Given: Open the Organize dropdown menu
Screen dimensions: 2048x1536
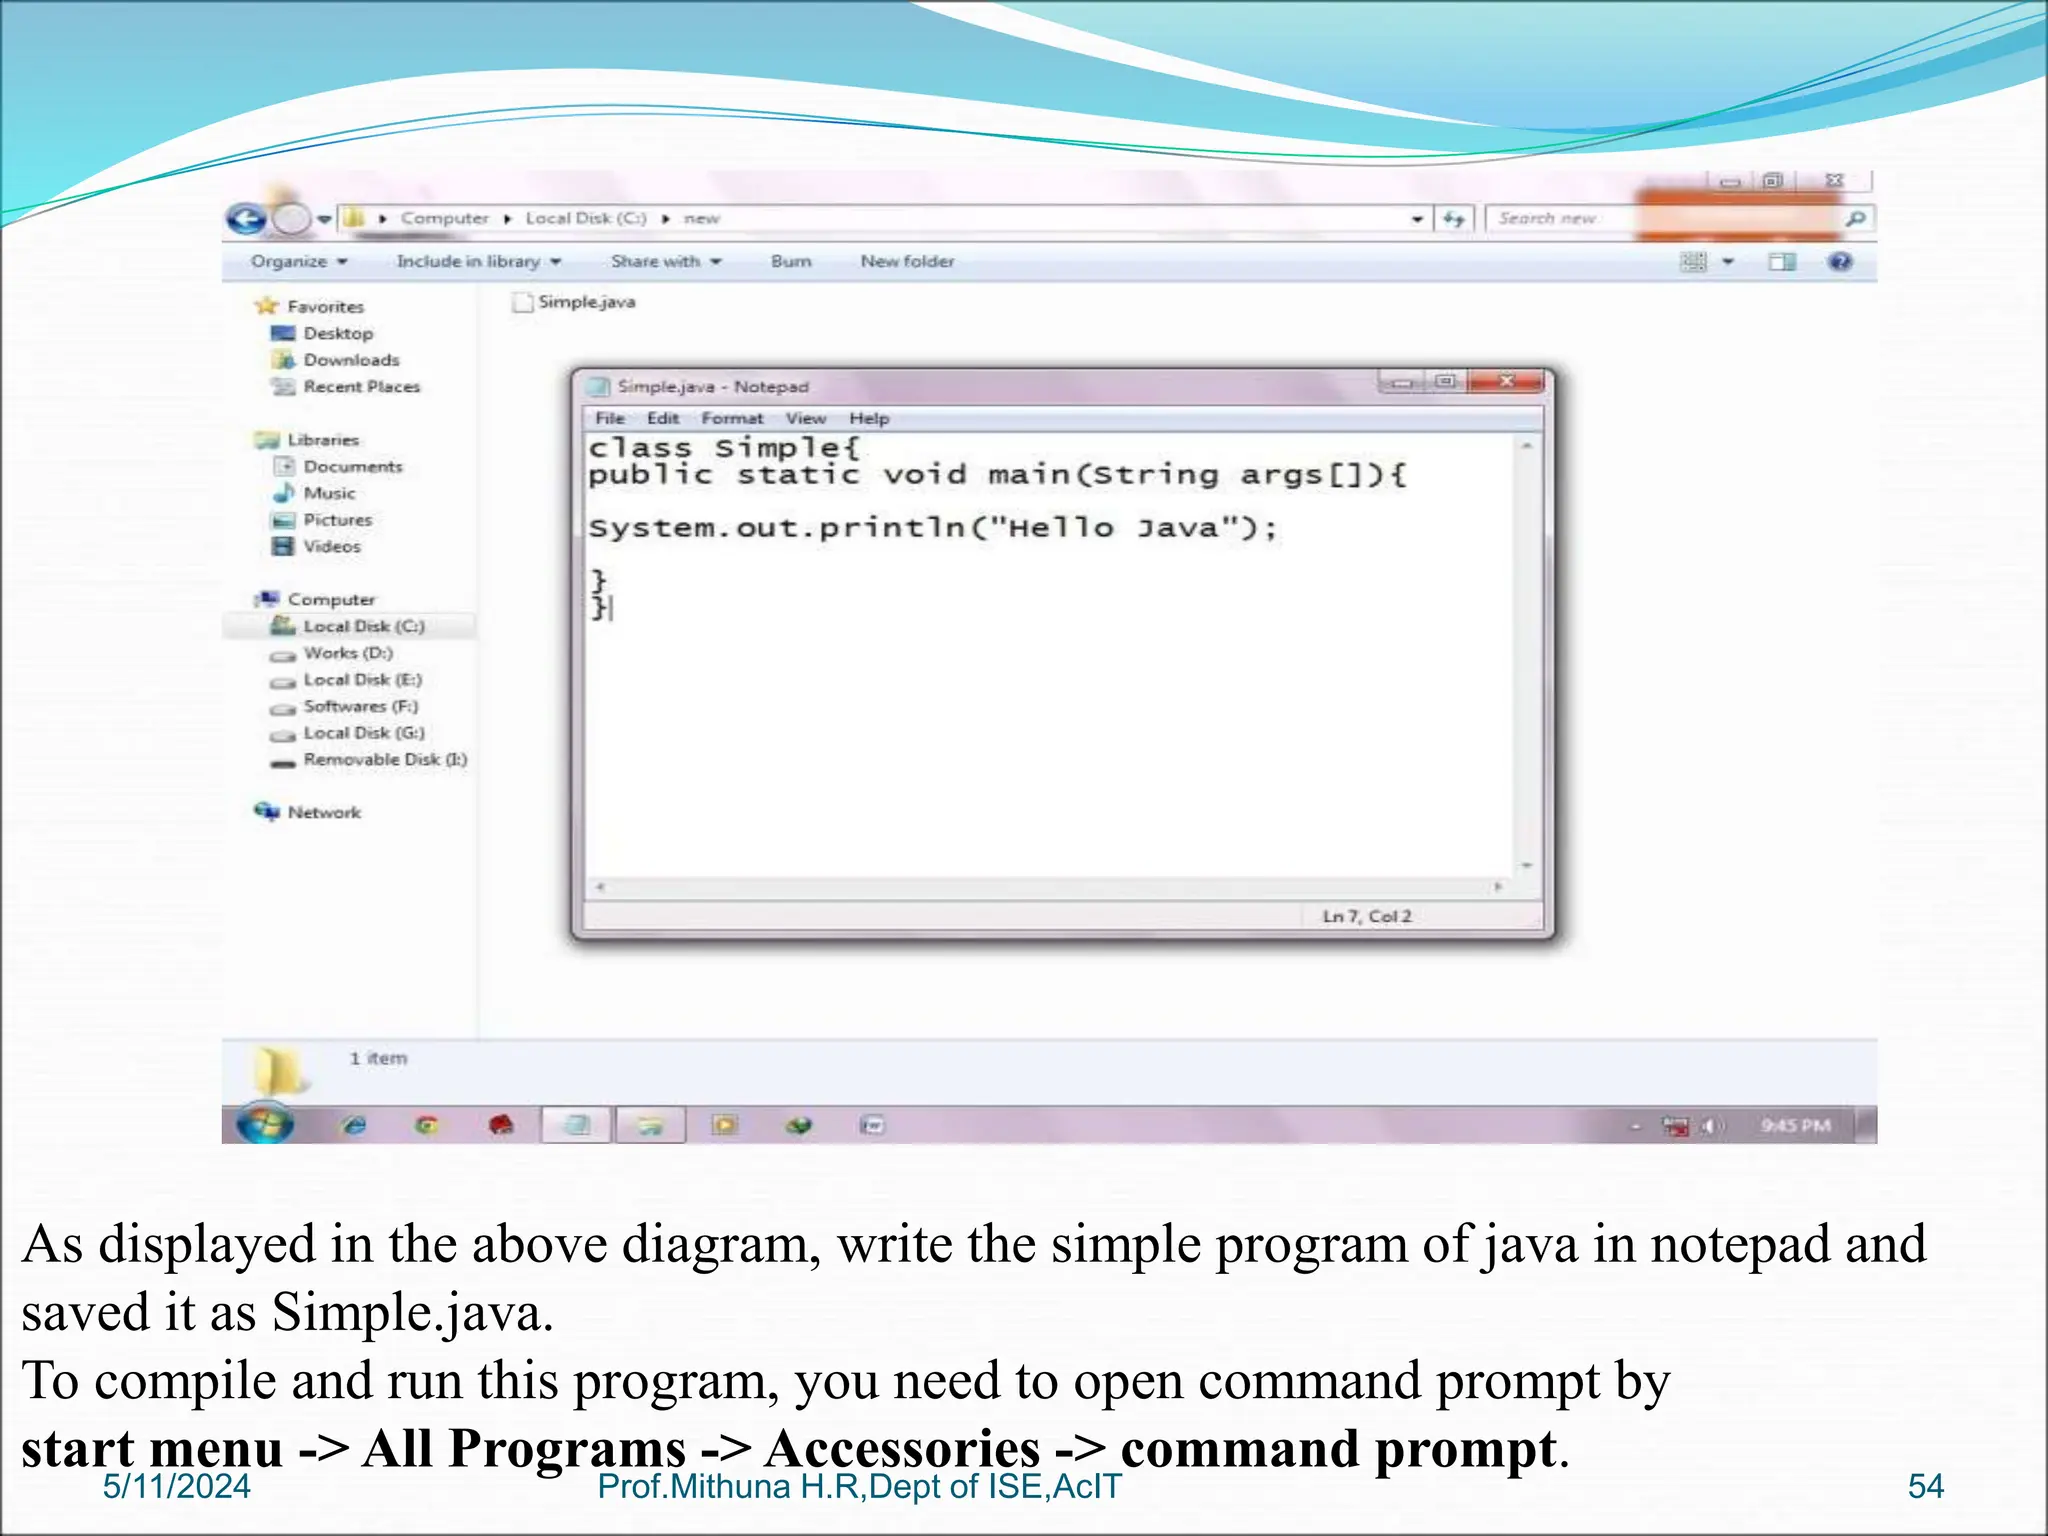Looking at the screenshot, I should (x=299, y=261).
